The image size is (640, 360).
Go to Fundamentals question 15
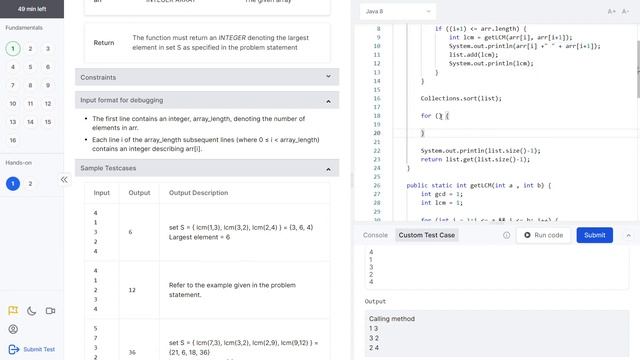(x=48, y=122)
